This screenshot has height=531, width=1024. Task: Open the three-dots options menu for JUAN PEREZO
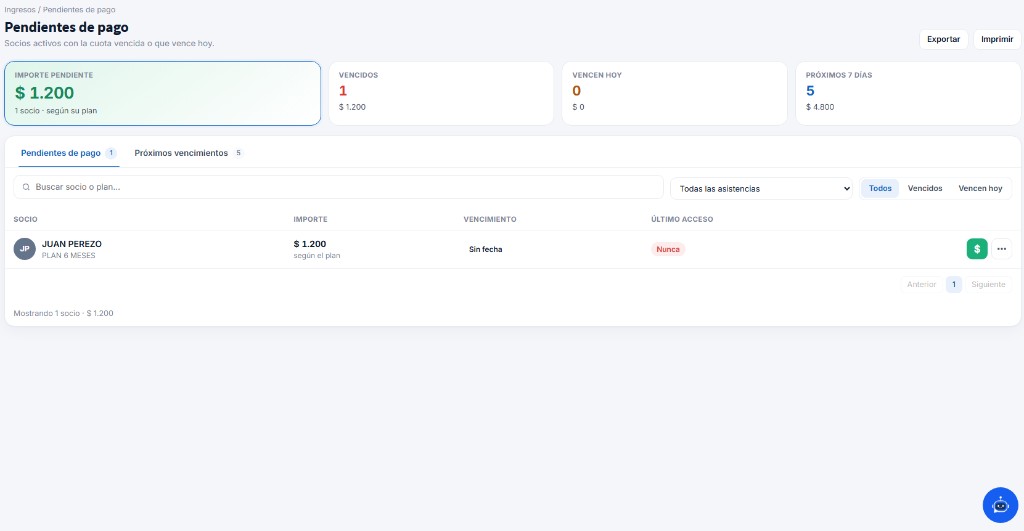tap(1001, 249)
